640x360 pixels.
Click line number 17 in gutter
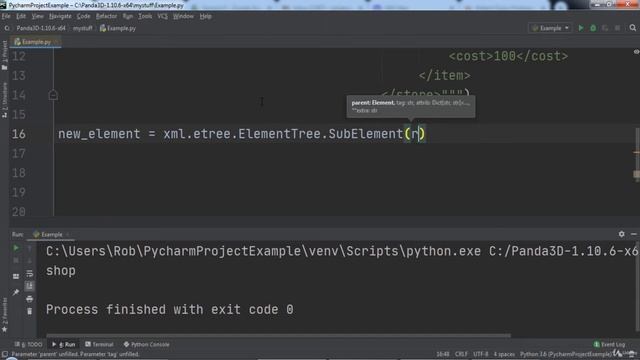19,153
